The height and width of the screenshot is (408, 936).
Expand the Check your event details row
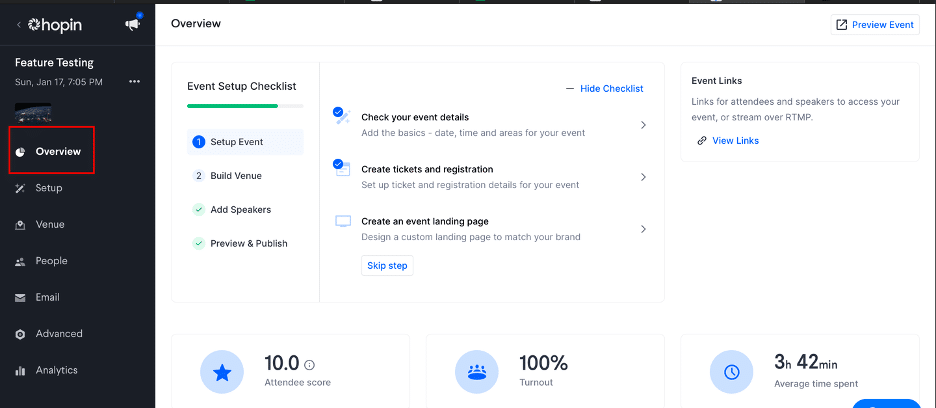click(x=643, y=125)
